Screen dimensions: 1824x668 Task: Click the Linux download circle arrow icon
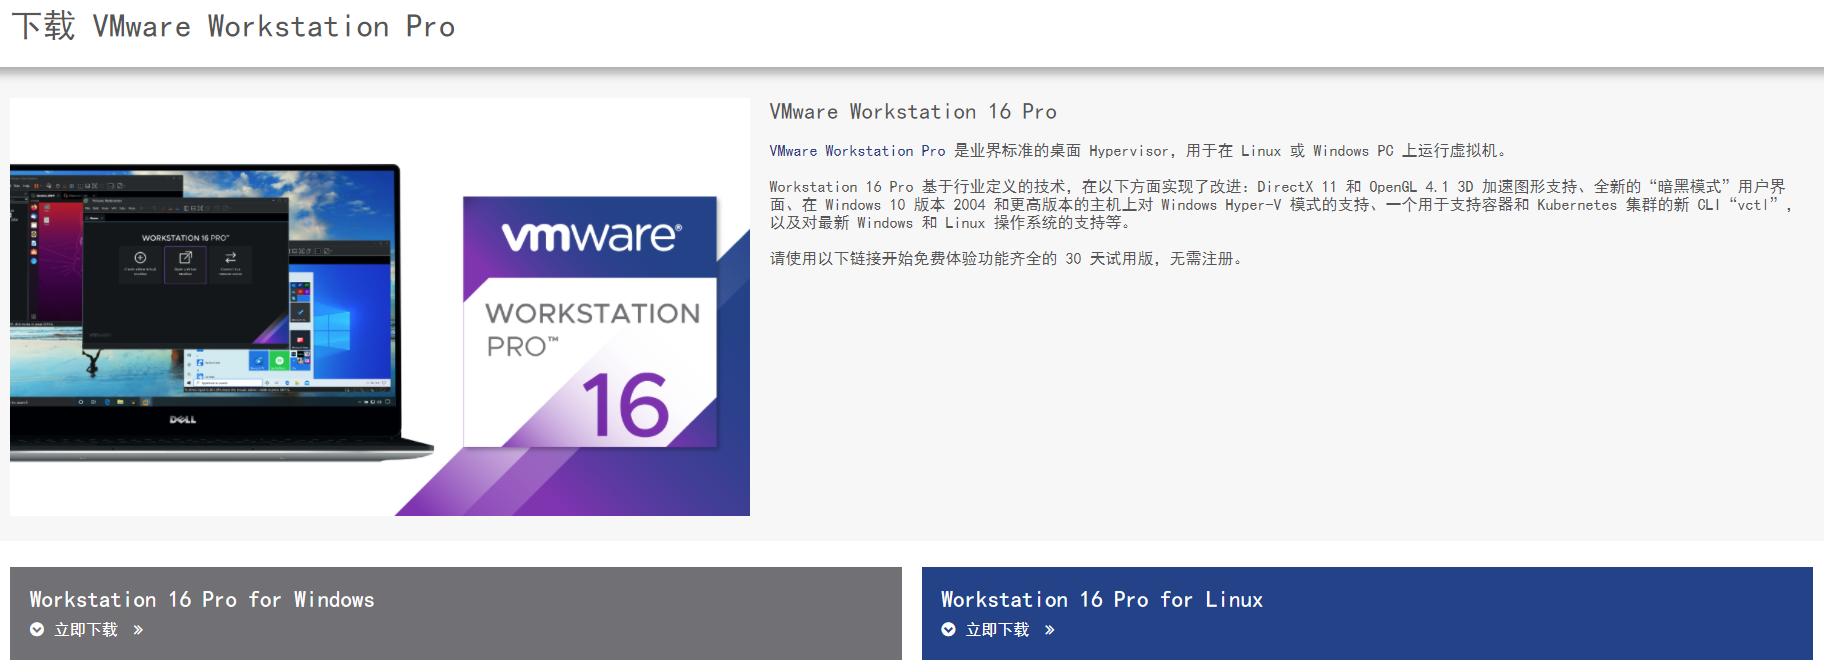(x=948, y=630)
